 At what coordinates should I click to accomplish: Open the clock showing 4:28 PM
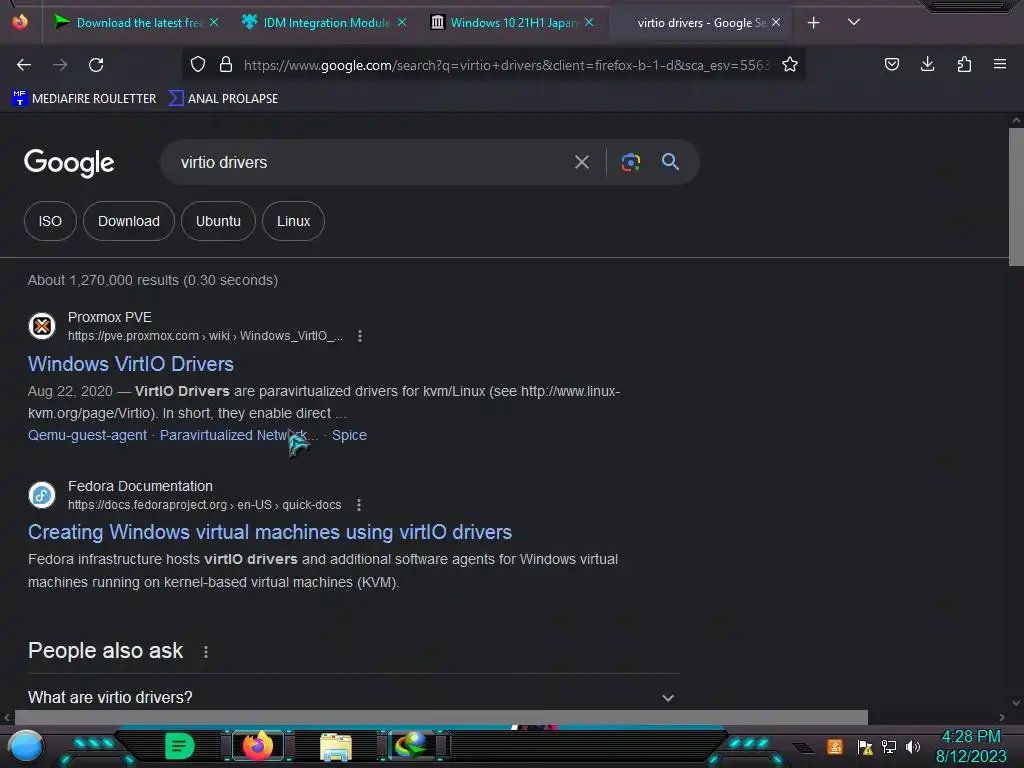pyautogui.click(x=971, y=746)
